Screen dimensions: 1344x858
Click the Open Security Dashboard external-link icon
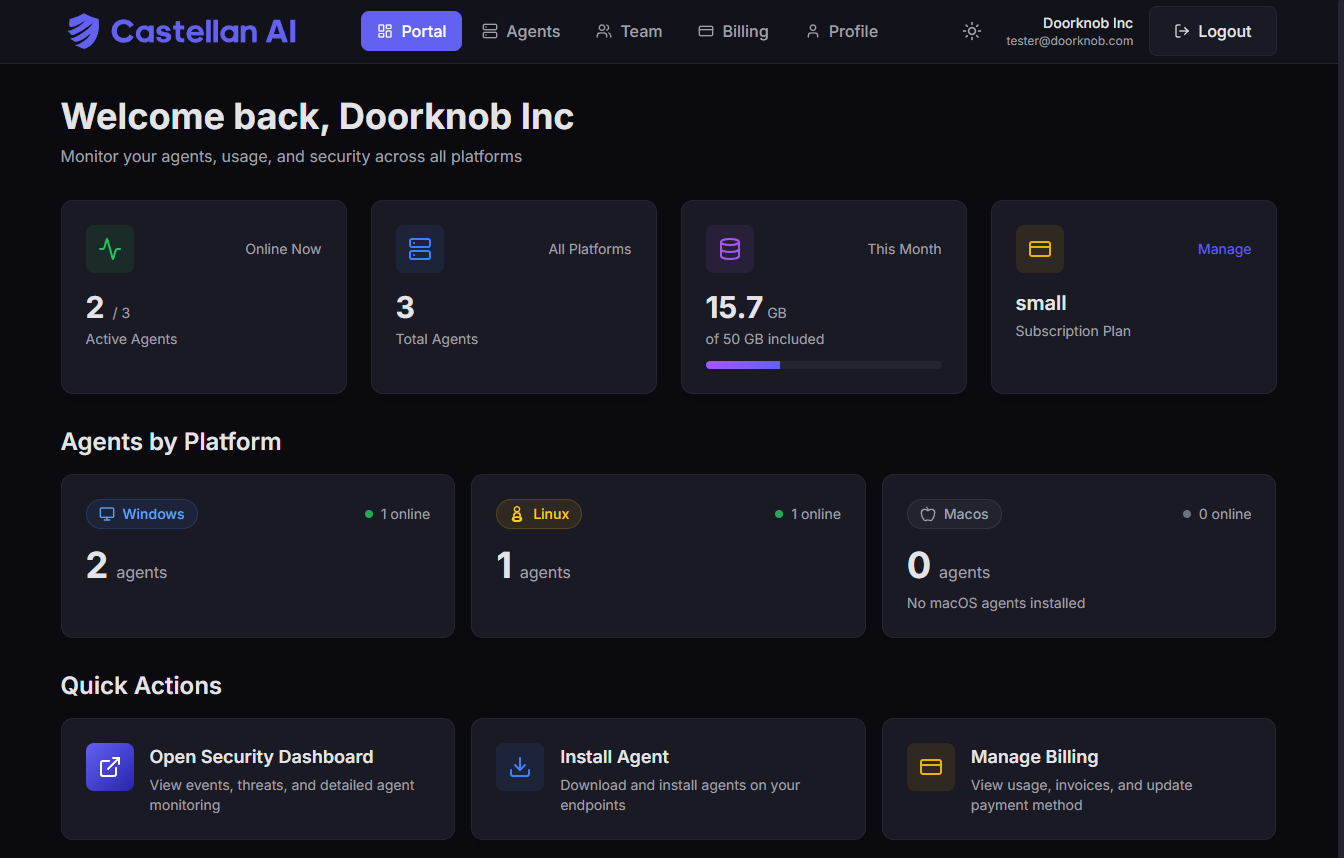click(110, 767)
